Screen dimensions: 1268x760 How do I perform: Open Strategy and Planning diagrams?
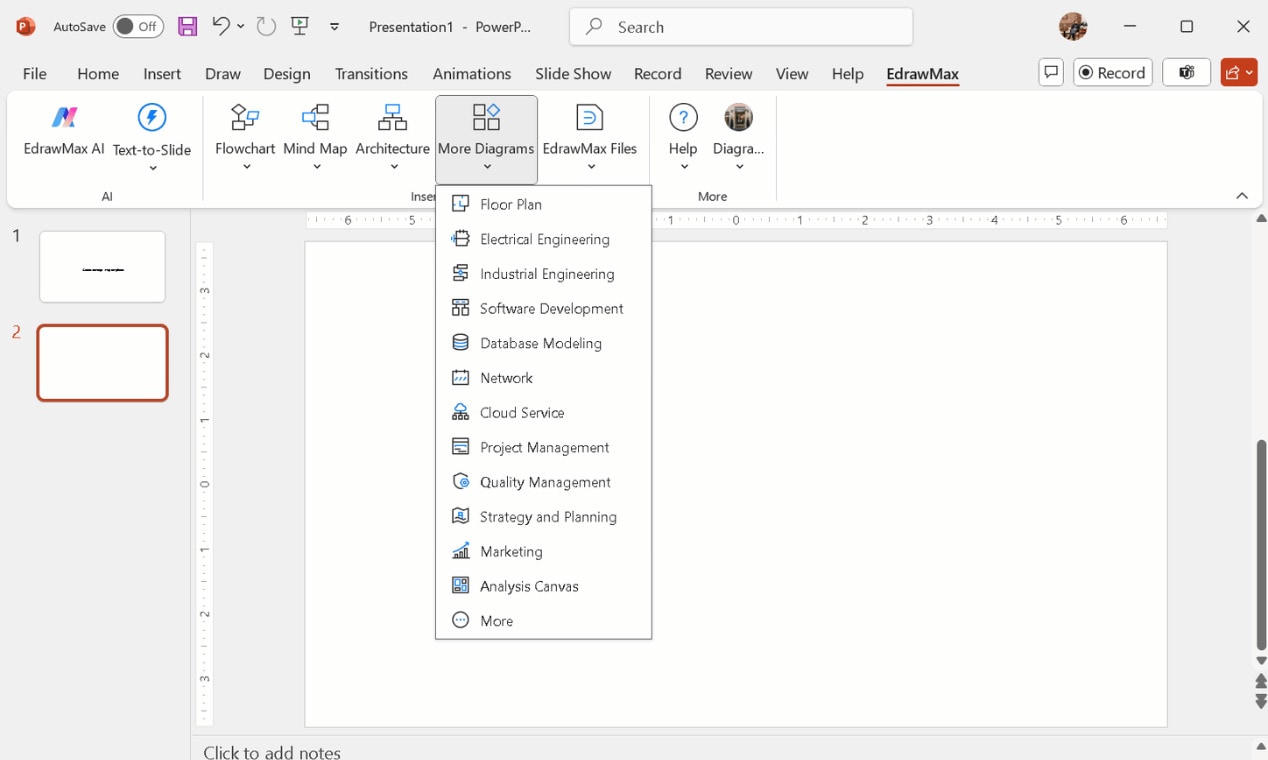(544, 517)
